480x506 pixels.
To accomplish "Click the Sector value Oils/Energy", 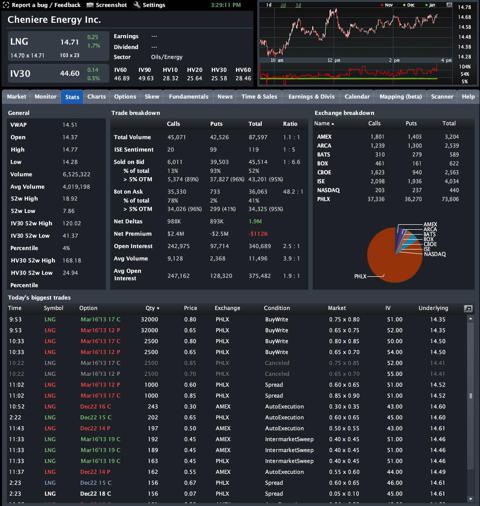I will (x=167, y=57).
